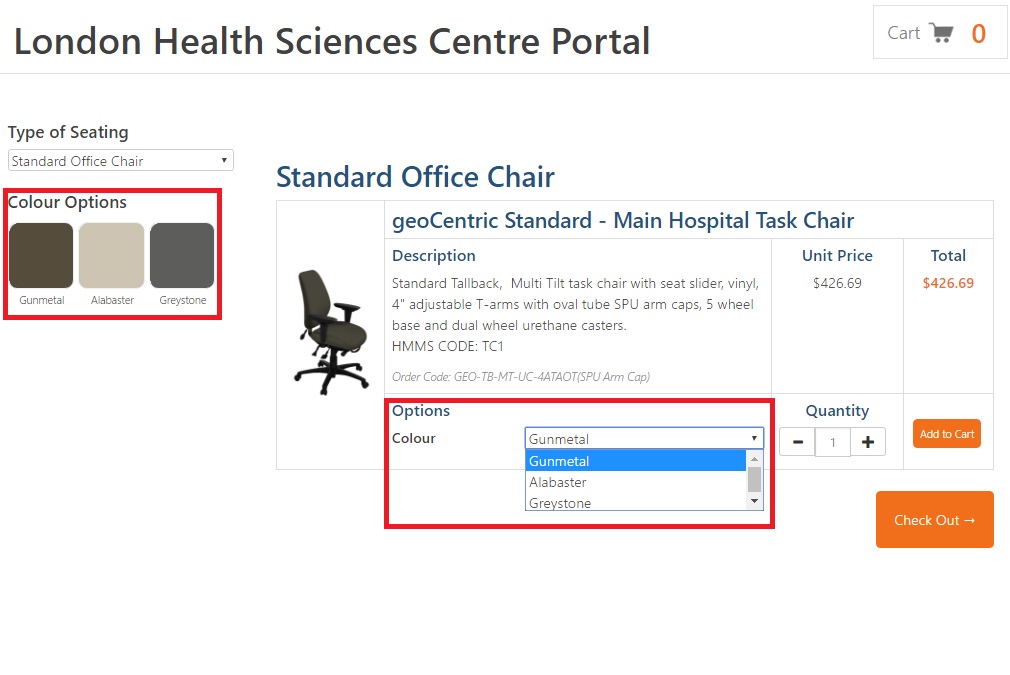Click the cart item count number

click(978, 33)
